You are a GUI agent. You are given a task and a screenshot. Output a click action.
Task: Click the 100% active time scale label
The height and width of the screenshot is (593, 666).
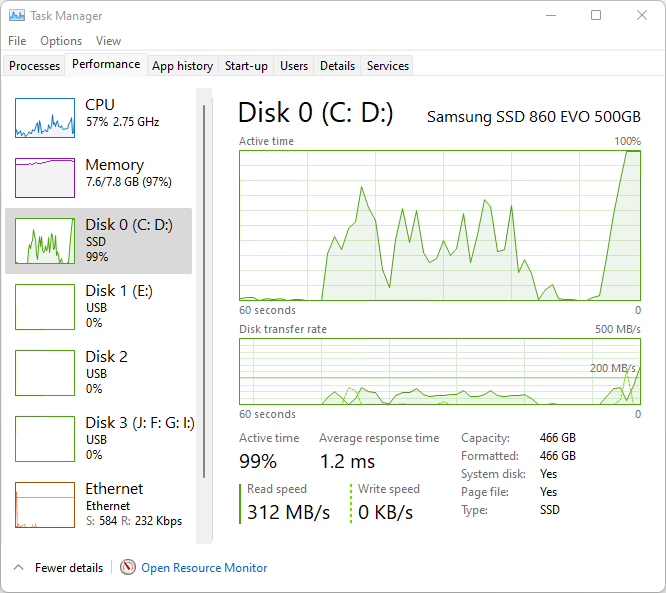pos(627,141)
